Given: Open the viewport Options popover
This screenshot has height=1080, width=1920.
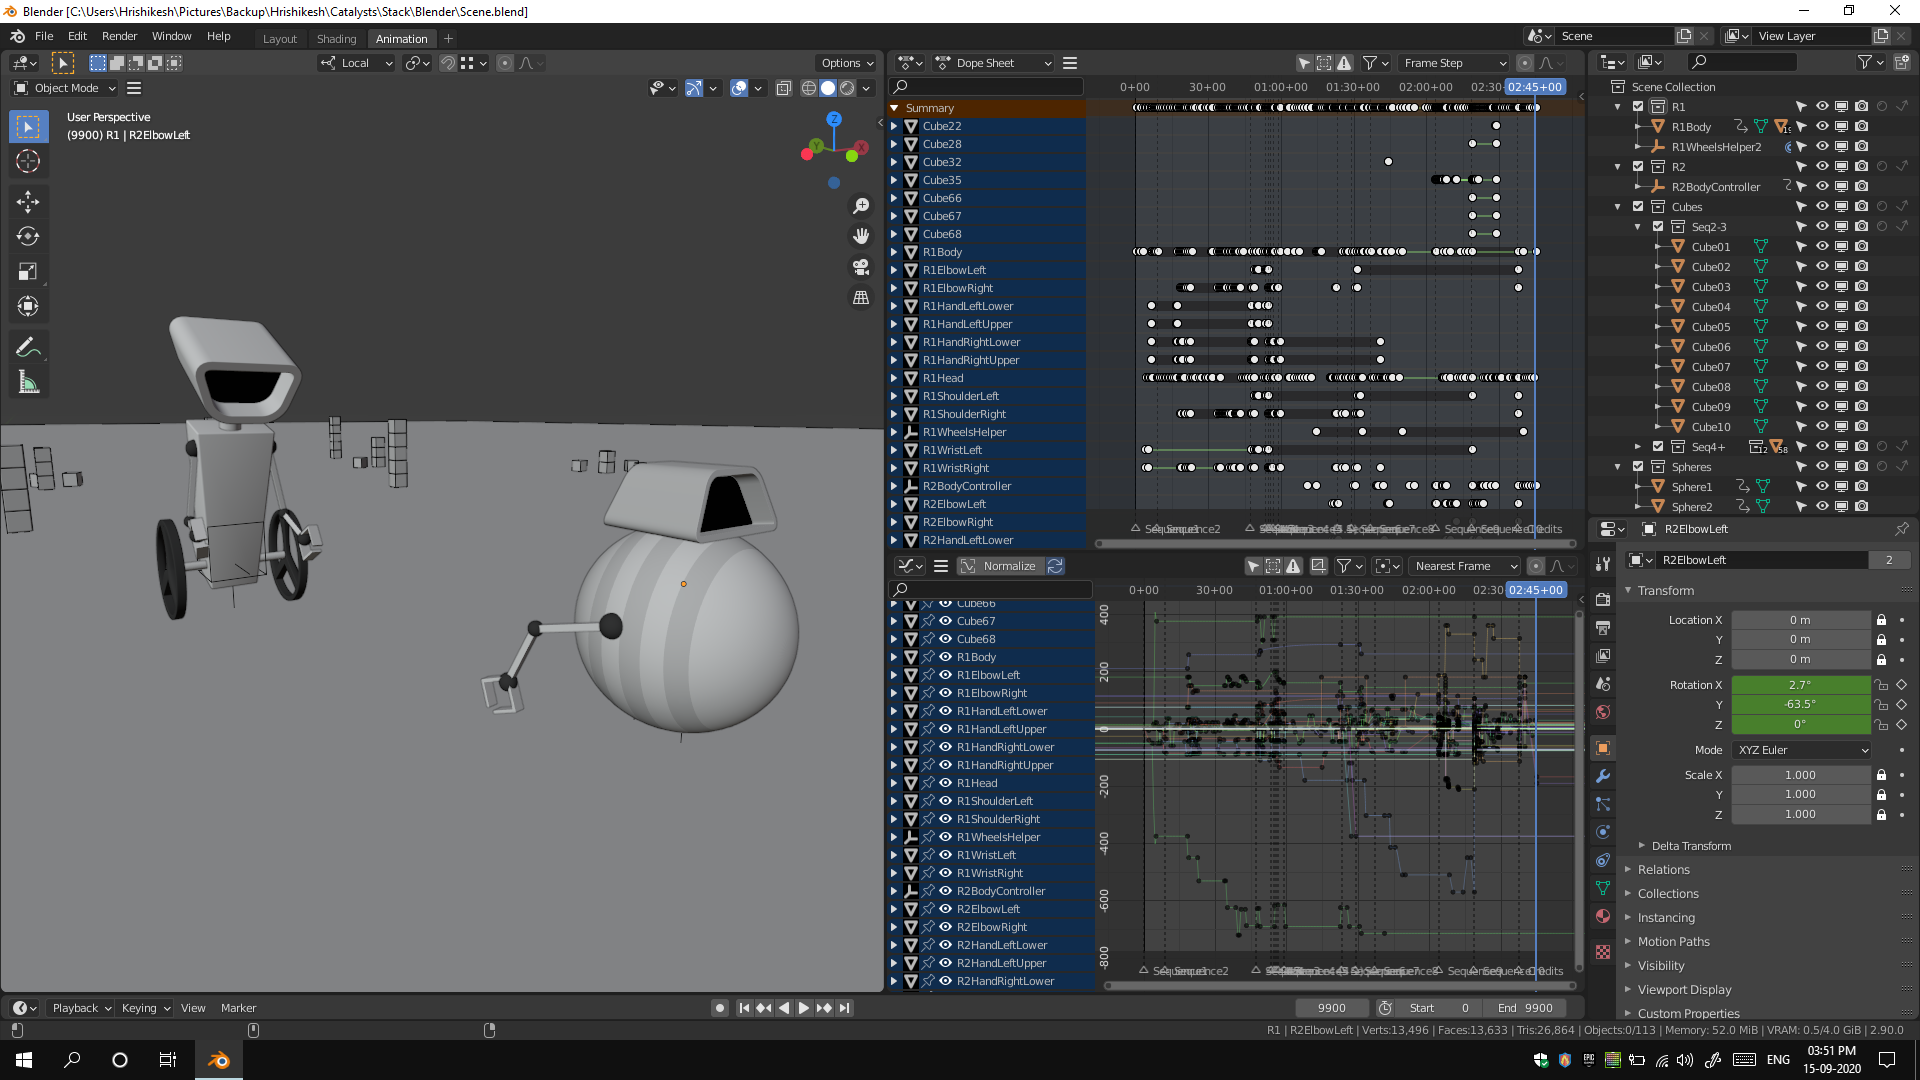Looking at the screenshot, I should point(847,63).
